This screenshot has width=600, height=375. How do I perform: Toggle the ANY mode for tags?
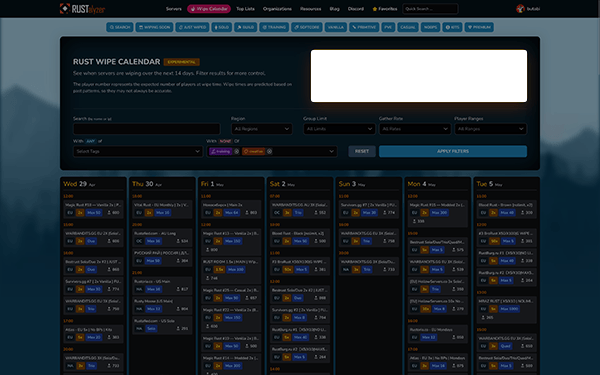pyautogui.click(x=91, y=141)
